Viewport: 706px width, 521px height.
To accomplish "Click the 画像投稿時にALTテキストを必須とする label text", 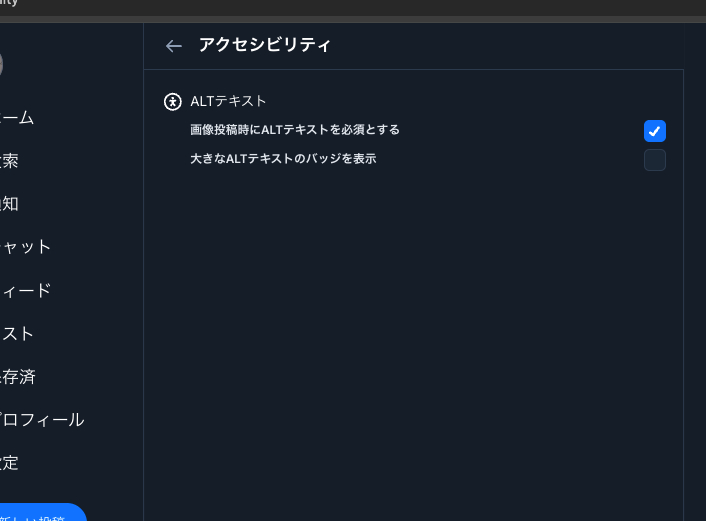I will tap(294, 130).
